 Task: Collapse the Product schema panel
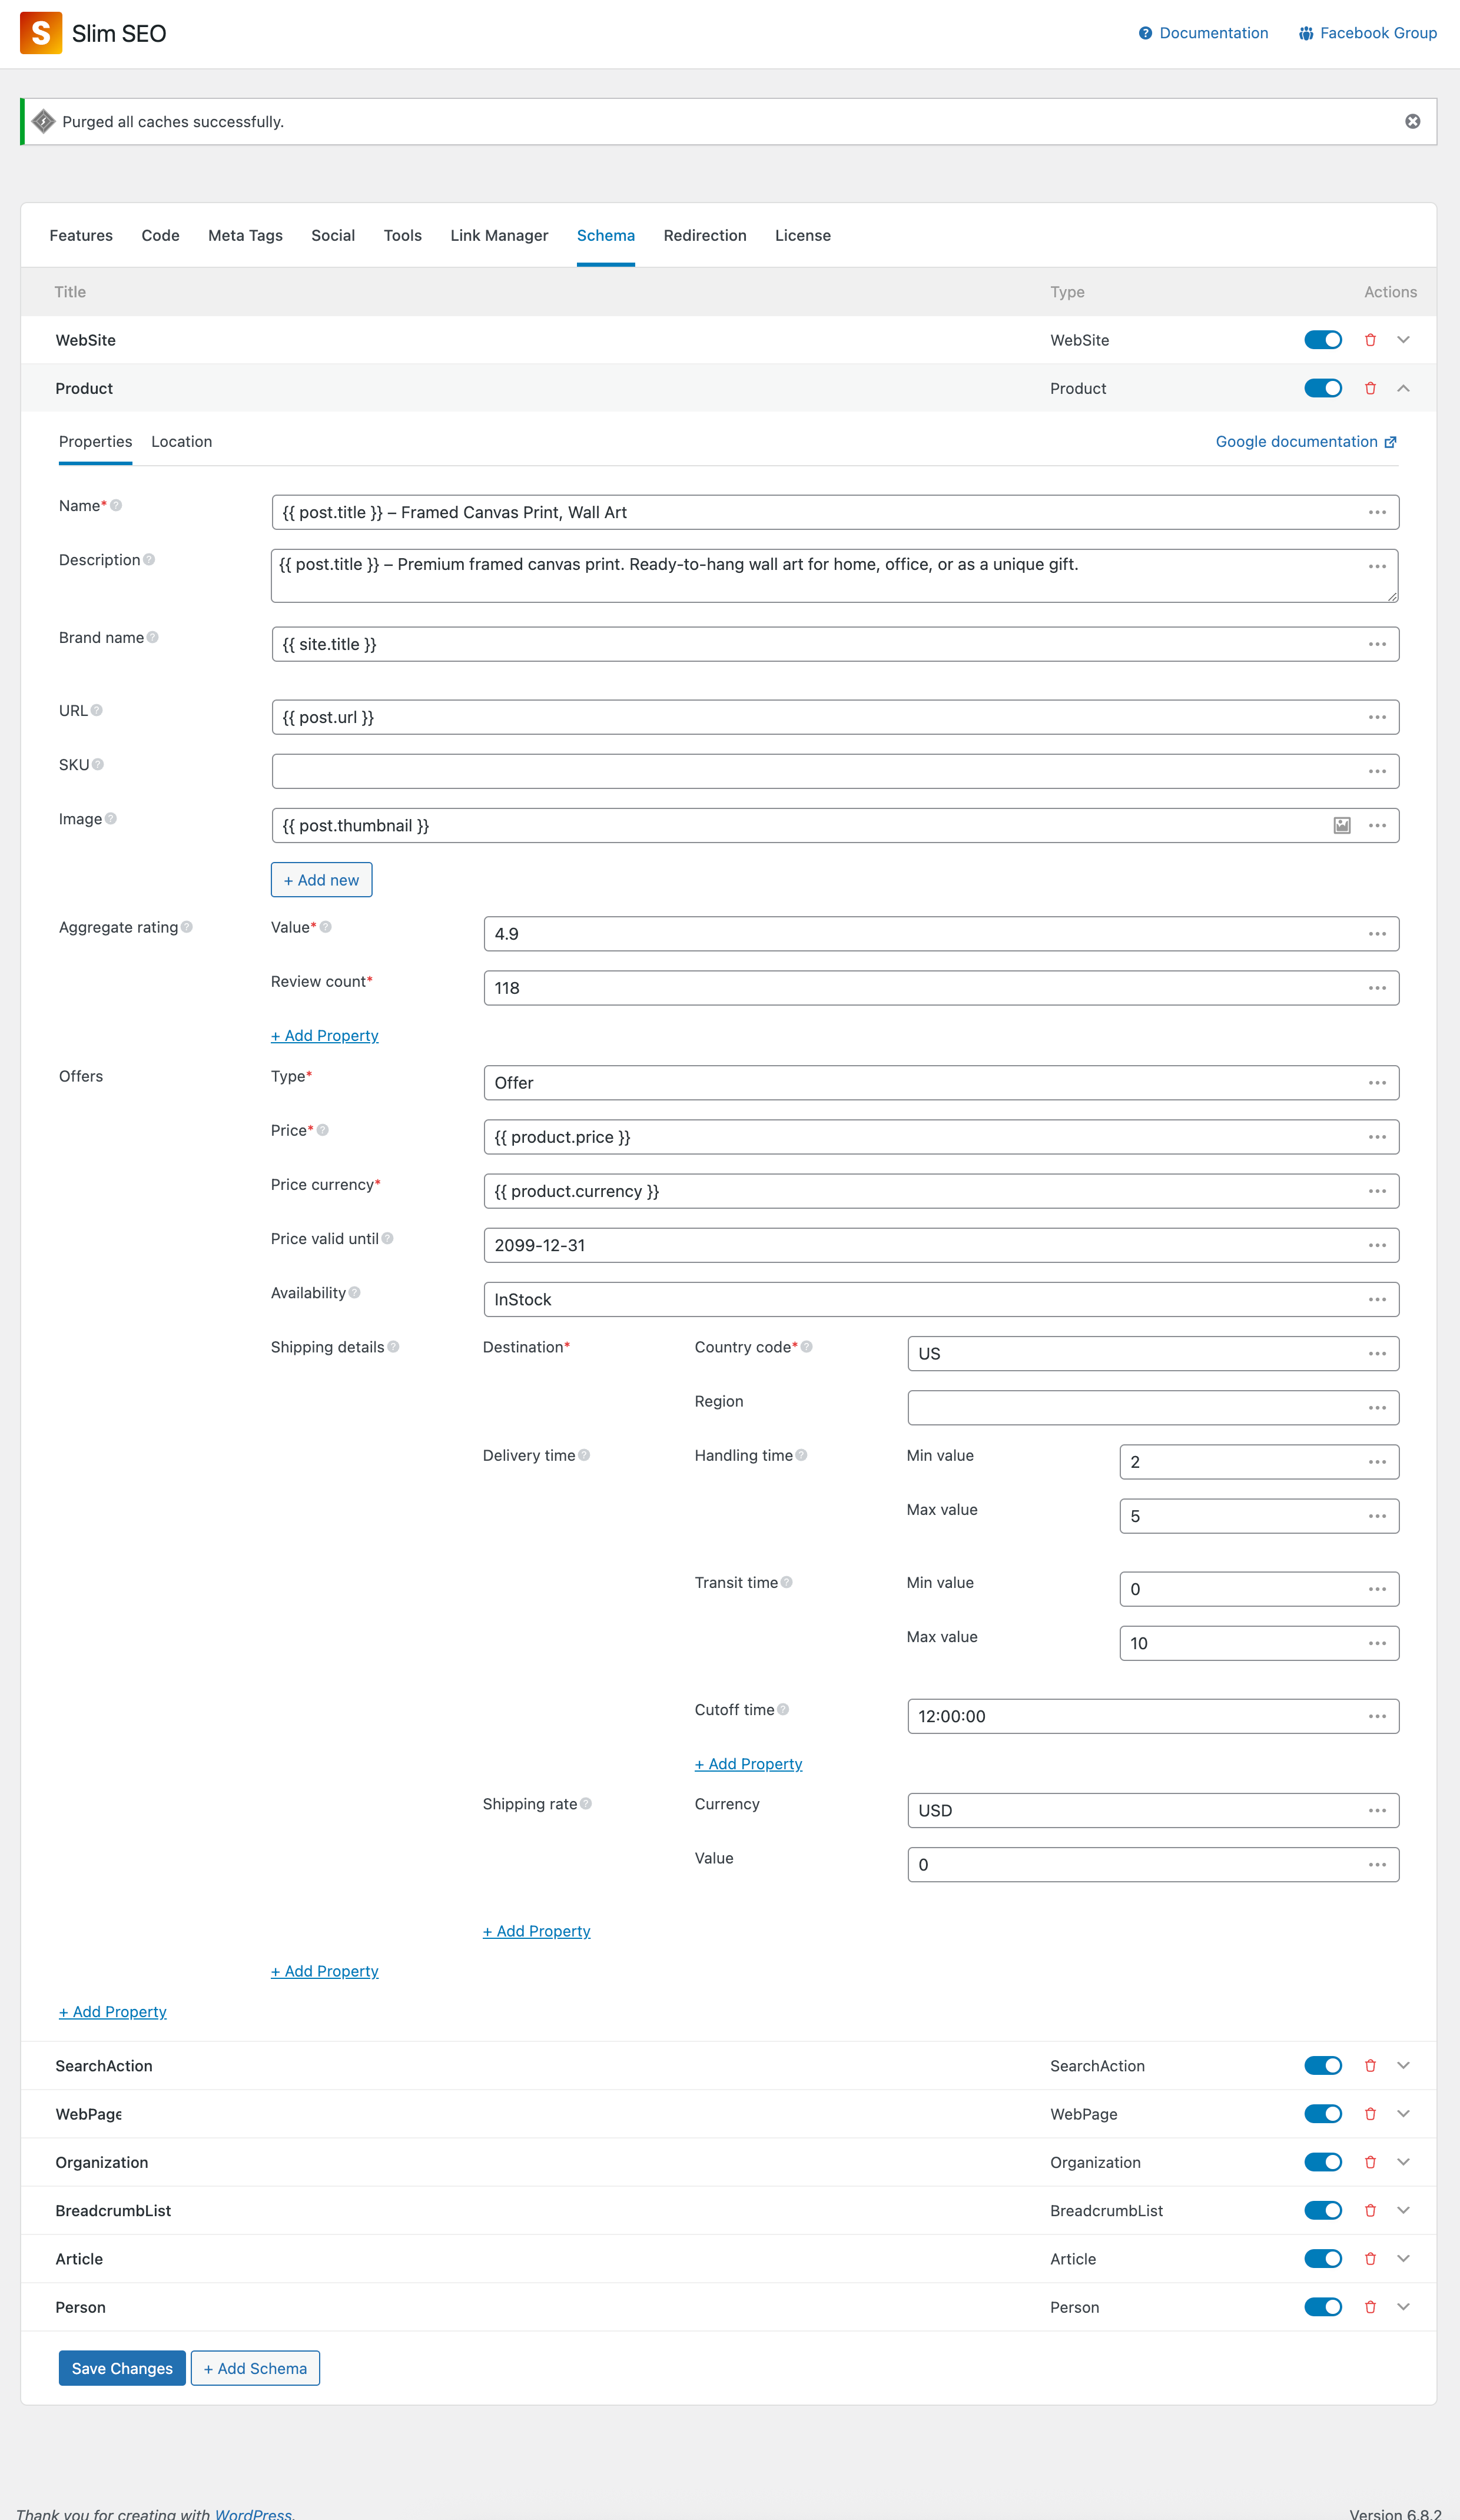(1403, 388)
